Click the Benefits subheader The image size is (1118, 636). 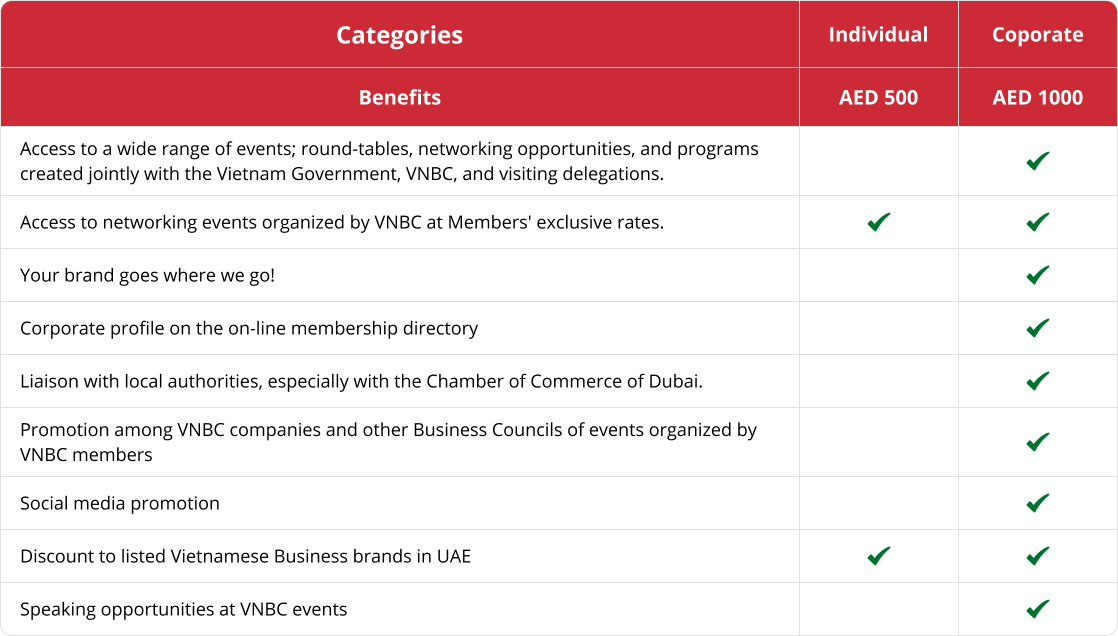click(399, 98)
